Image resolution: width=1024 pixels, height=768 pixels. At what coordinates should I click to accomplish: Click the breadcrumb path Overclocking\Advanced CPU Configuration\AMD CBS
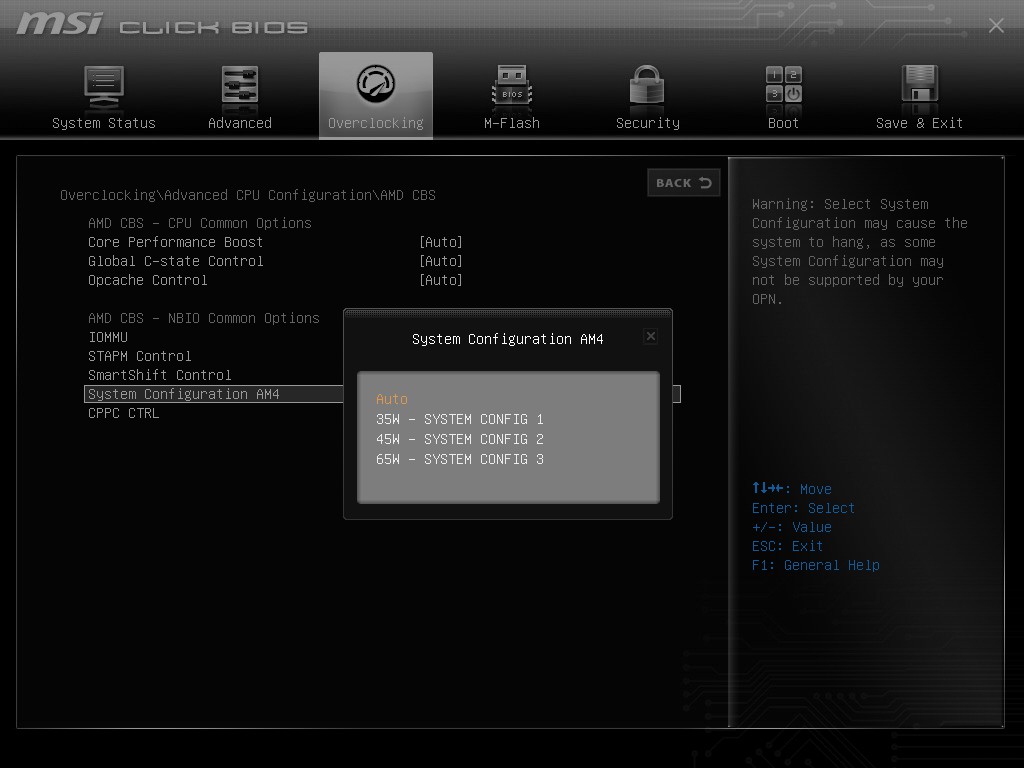pyautogui.click(x=248, y=195)
